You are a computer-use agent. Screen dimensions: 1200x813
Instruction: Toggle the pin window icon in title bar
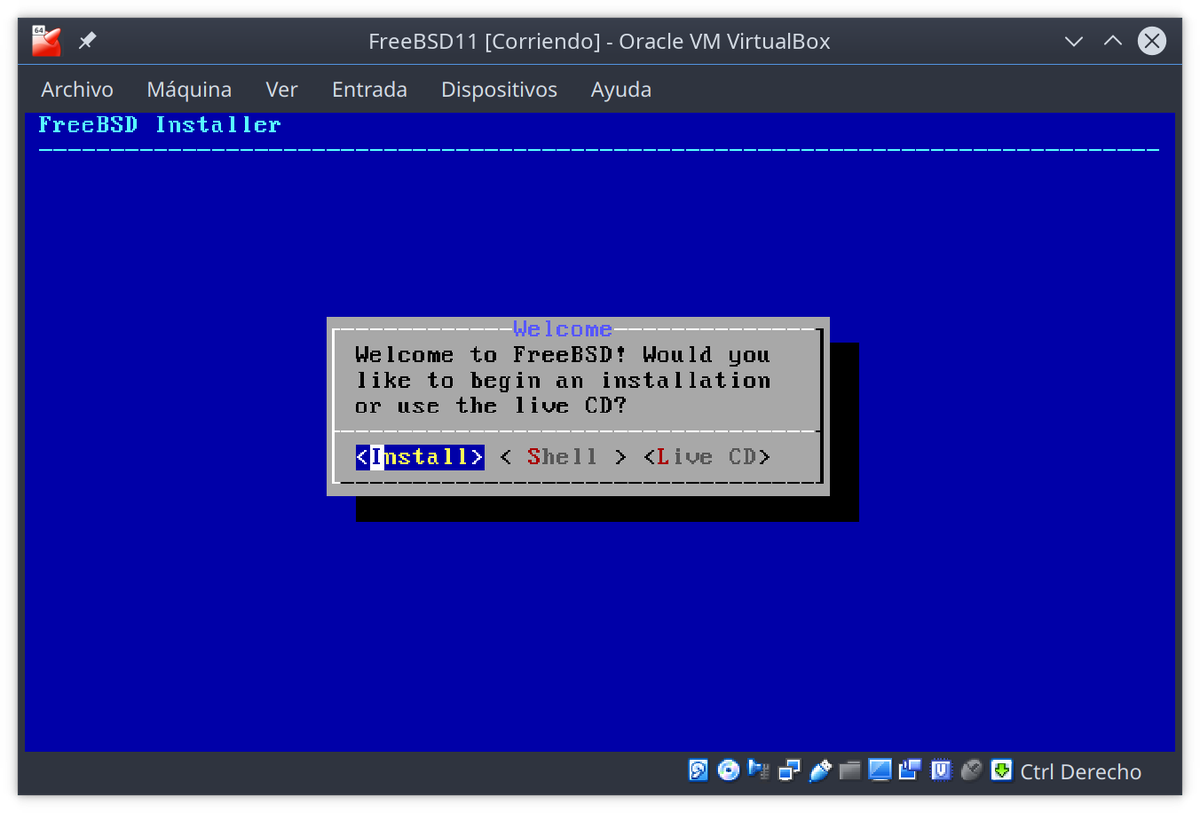[x=87, y=41]
